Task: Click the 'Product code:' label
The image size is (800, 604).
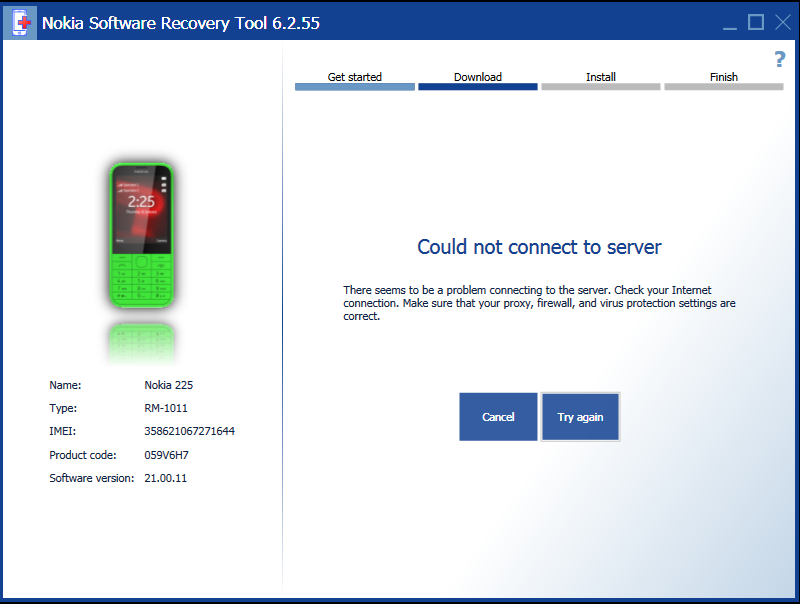Action: 83,455
